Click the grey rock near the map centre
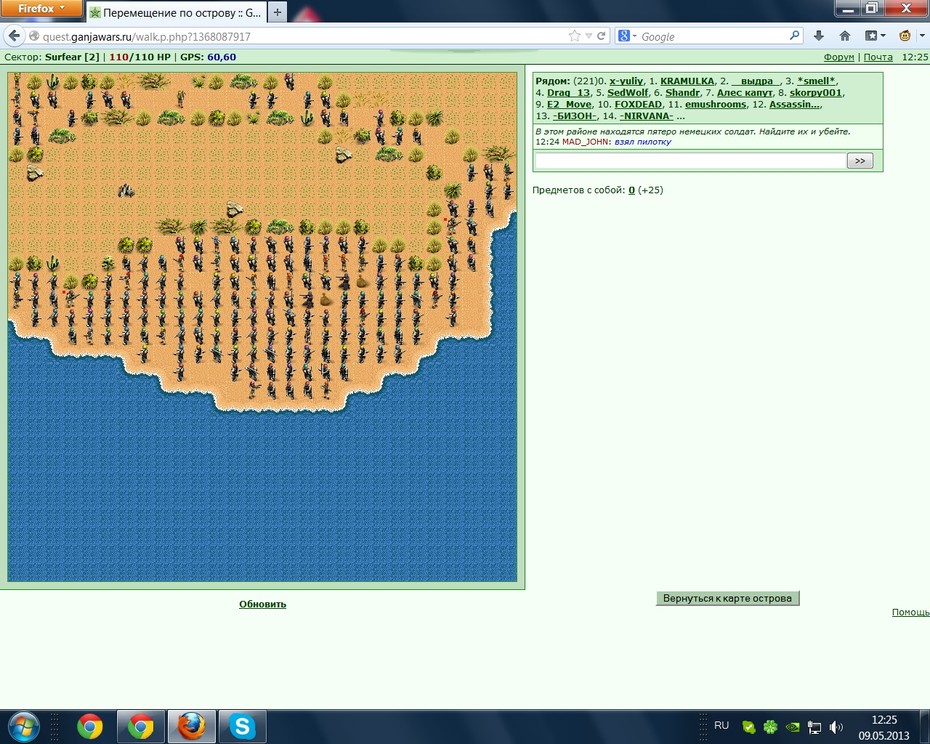Image resolution: width=930 pixels, height=744 pixels. pos(235,209)
